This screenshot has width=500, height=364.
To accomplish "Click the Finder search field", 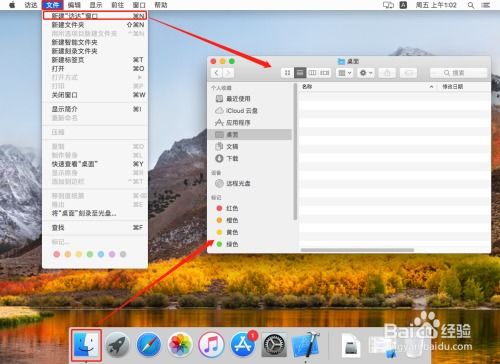I will 459,73.
